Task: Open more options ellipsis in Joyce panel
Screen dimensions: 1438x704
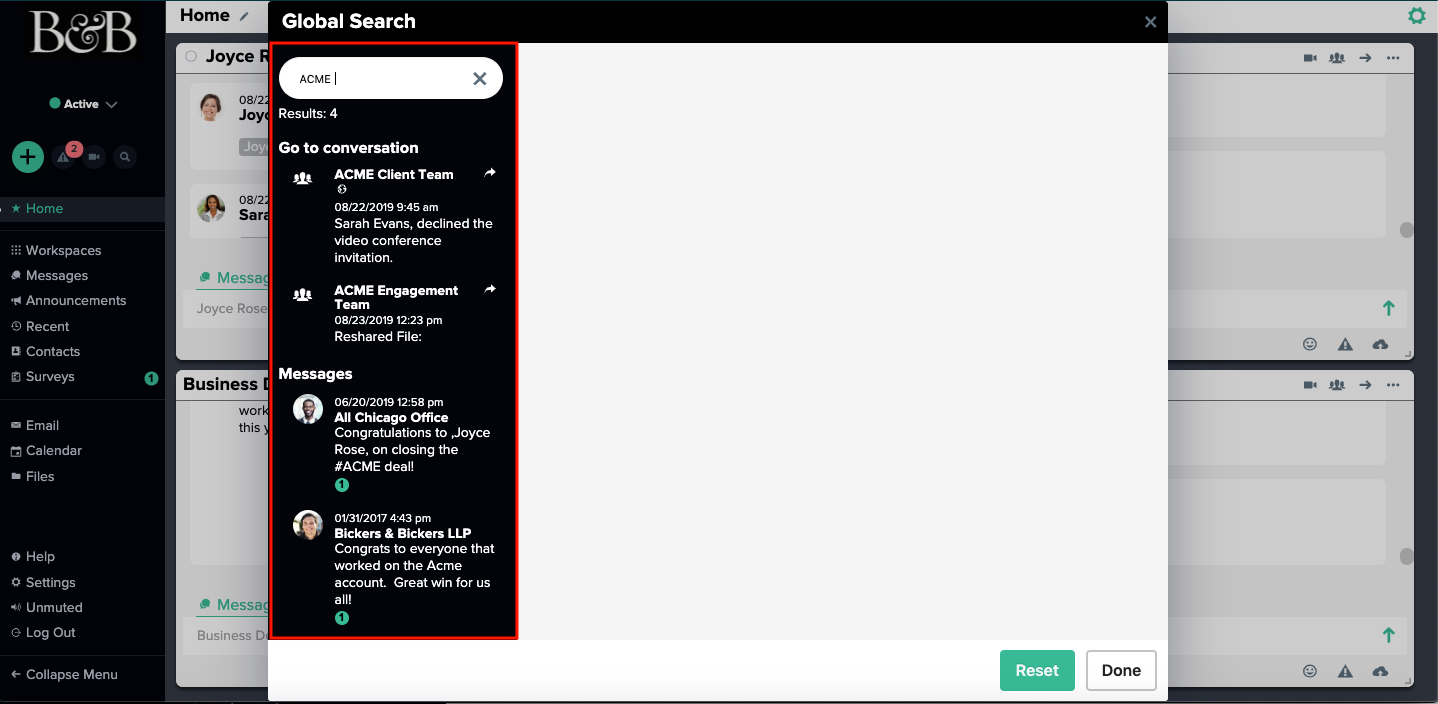Action: pos(1393,58)
